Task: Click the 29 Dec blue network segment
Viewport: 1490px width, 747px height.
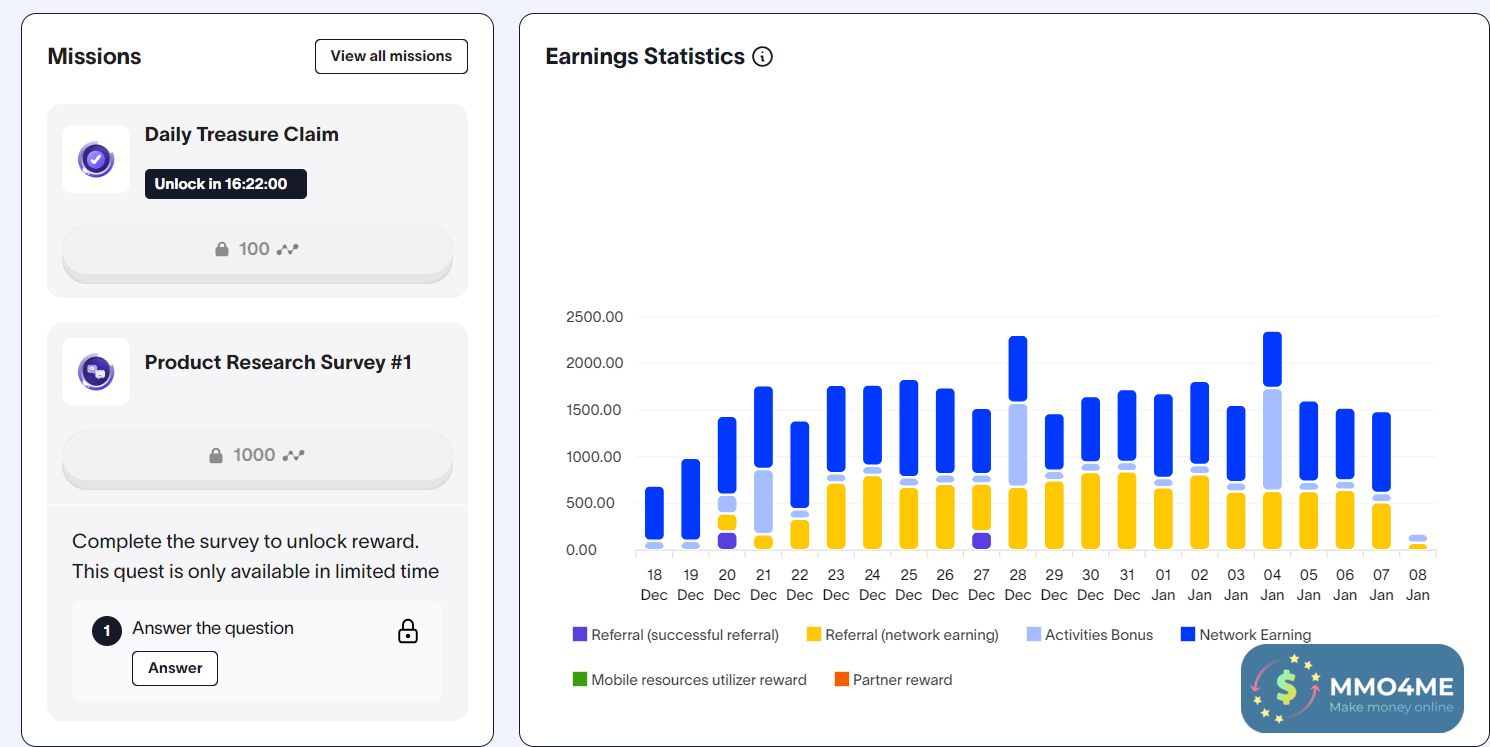Action: click(1054, 442)
